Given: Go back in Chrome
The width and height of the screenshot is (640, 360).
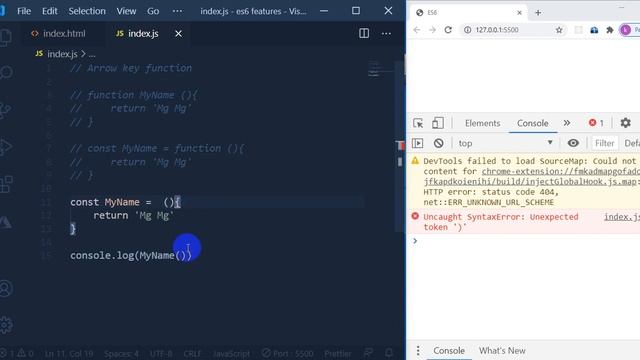Looking at the screenshot, I should coord(416,30).
